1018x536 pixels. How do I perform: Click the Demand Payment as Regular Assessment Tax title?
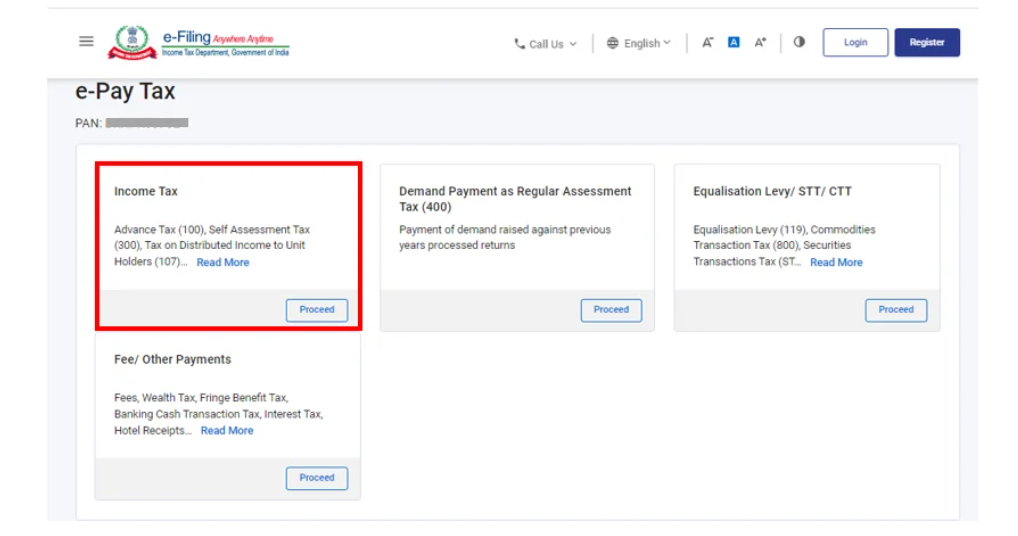click(515, 199)
